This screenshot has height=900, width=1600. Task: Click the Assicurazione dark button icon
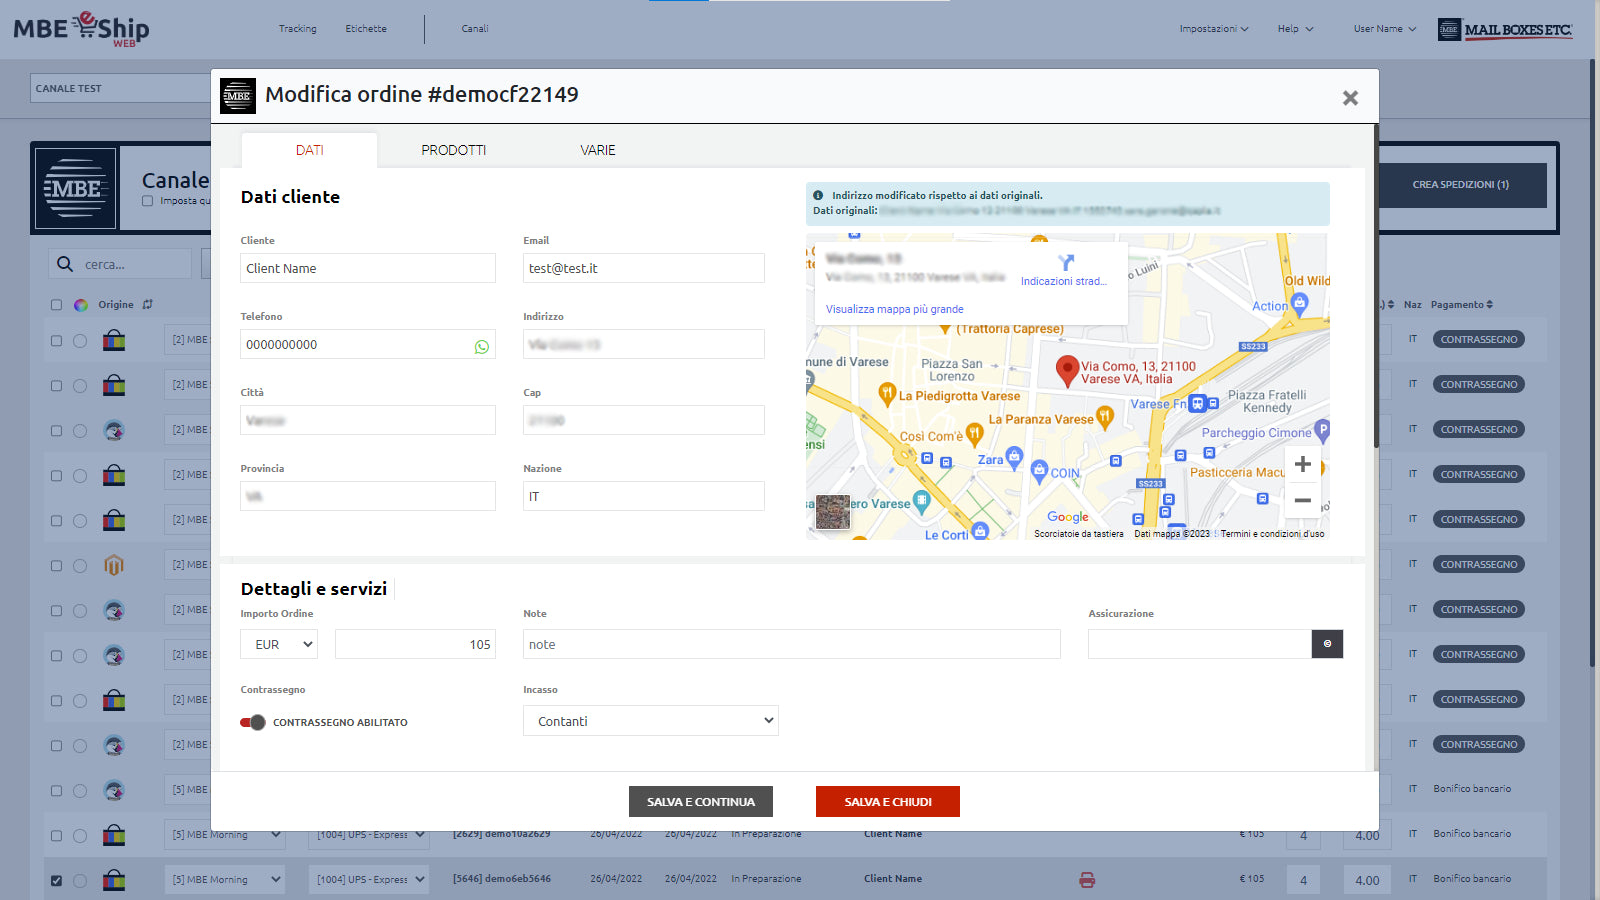point(1327,644)
